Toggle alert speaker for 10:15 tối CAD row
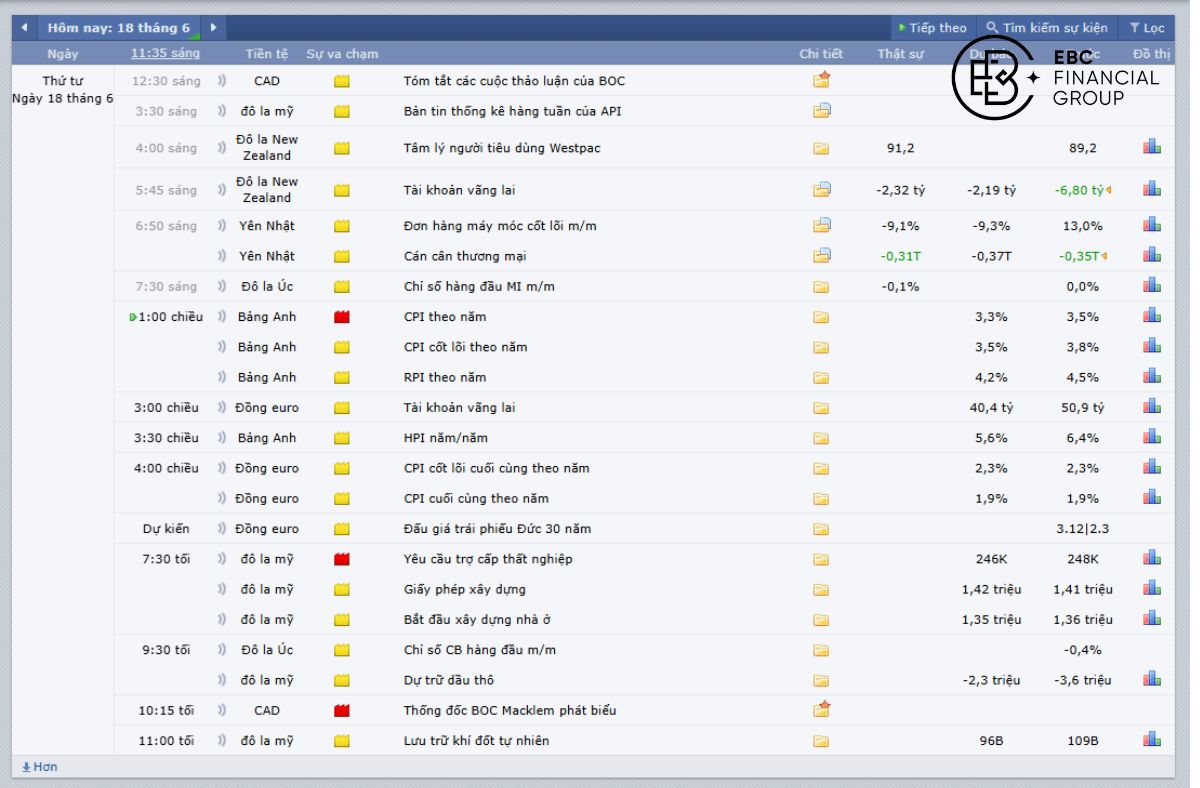This screenshot has height=788, width=1200. (x=222, y=710)
